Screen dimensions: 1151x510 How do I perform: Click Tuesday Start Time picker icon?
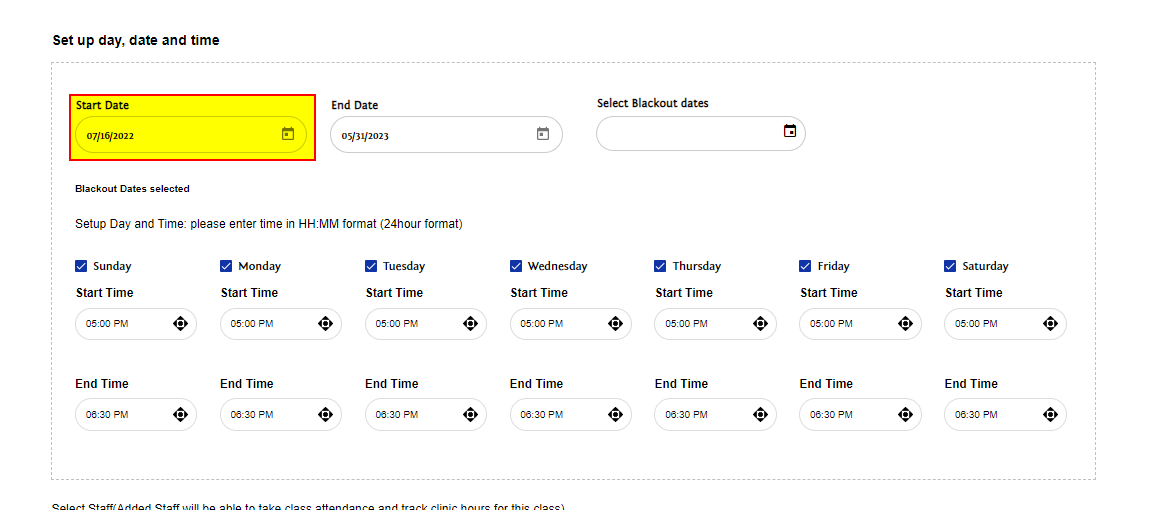point(470,323)
